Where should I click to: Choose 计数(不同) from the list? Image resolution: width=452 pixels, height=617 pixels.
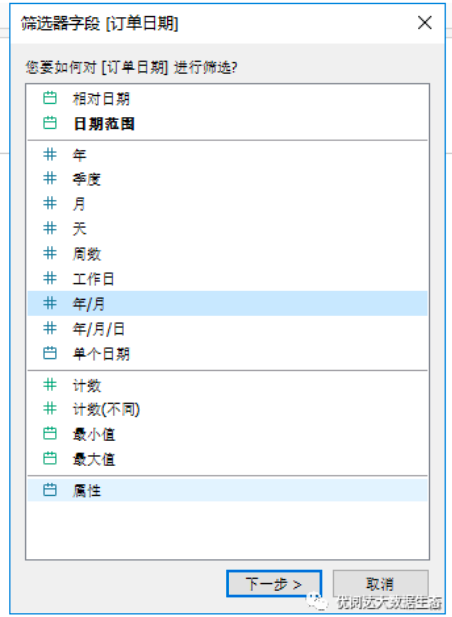[x=227, y=409]
